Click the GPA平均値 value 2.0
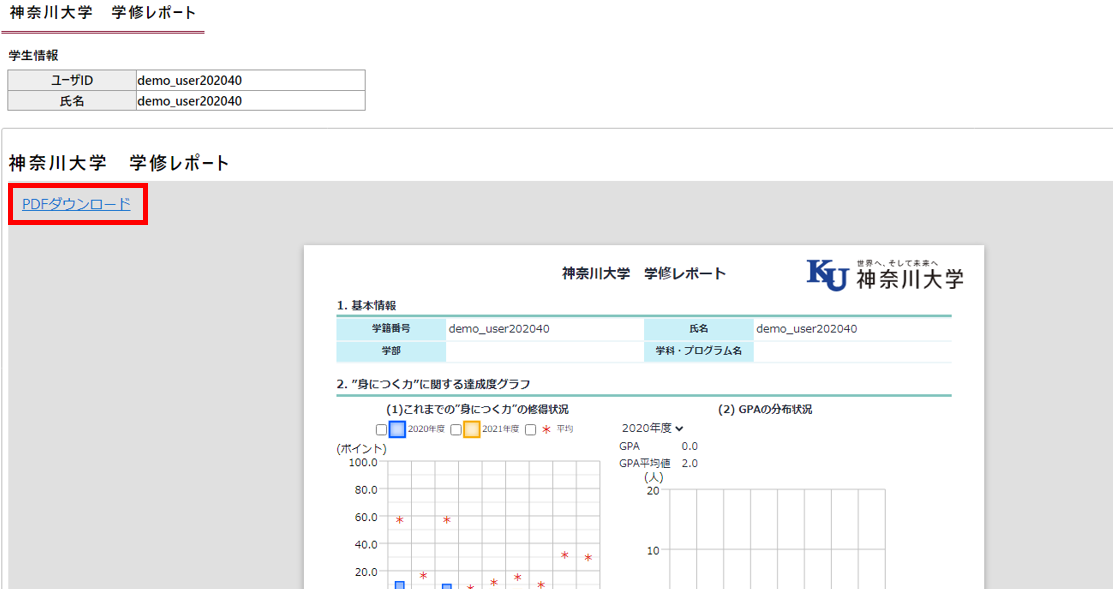 pyautogui.click(x=689, y=463)
